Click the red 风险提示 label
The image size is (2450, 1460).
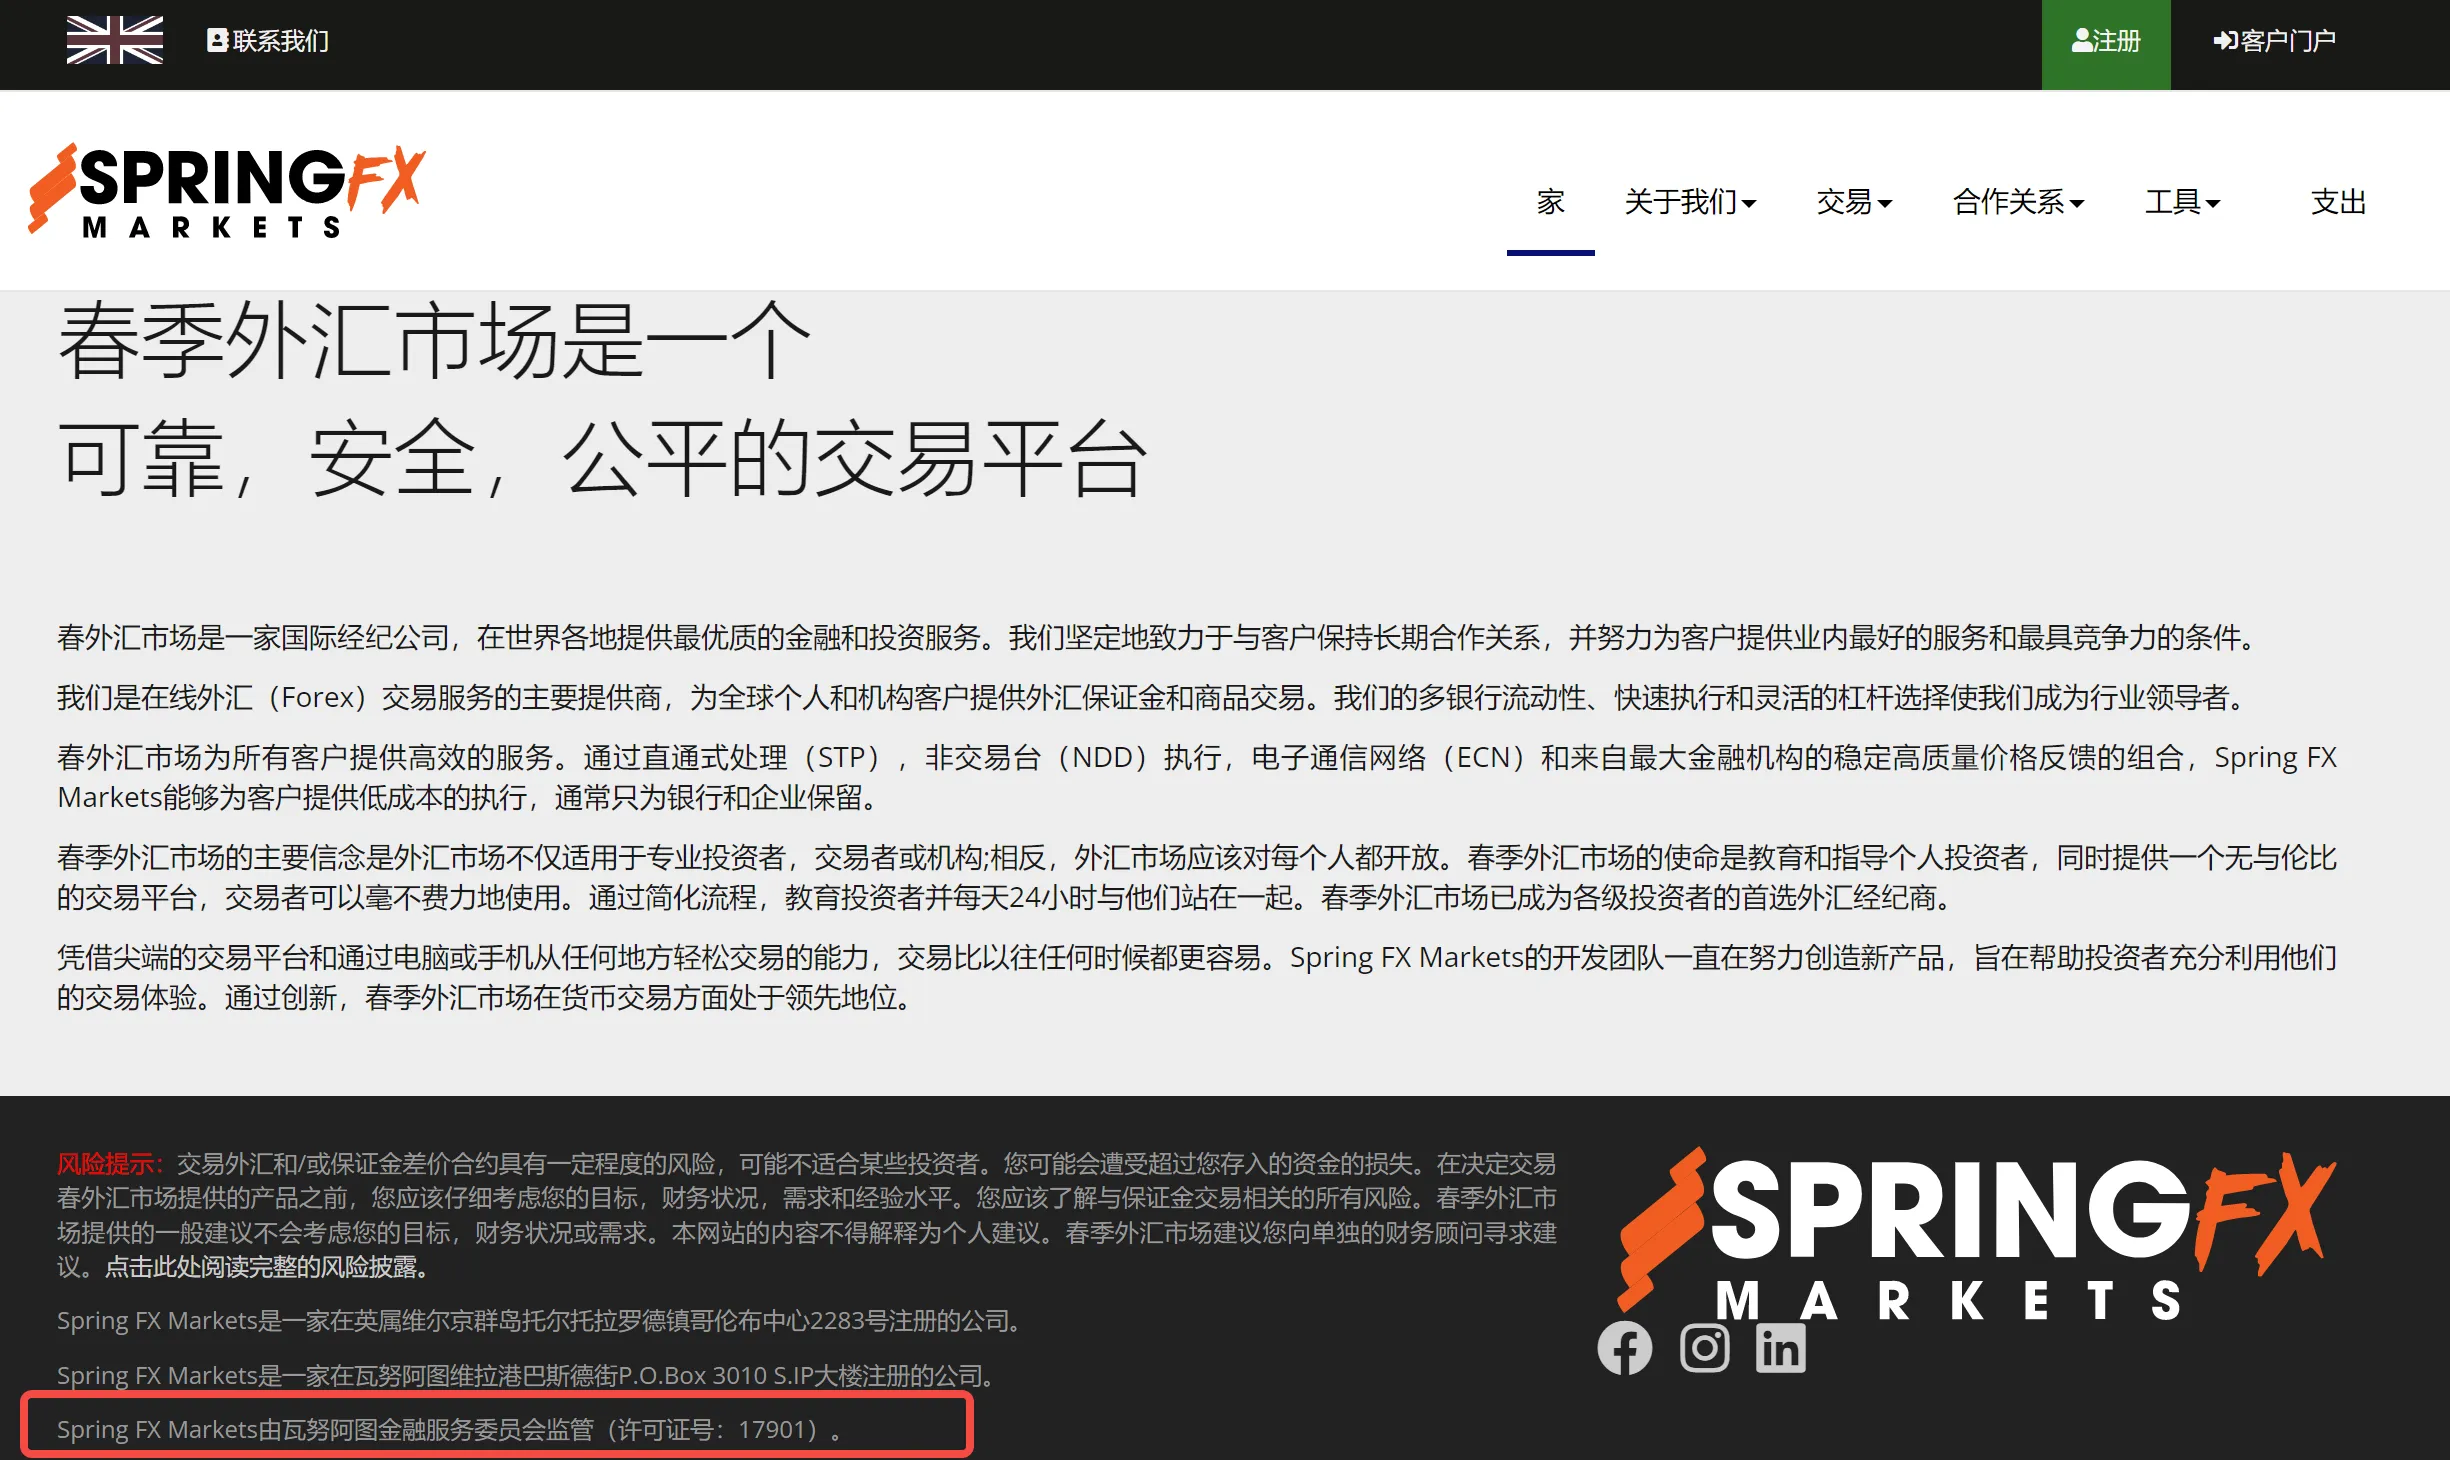109,1163
